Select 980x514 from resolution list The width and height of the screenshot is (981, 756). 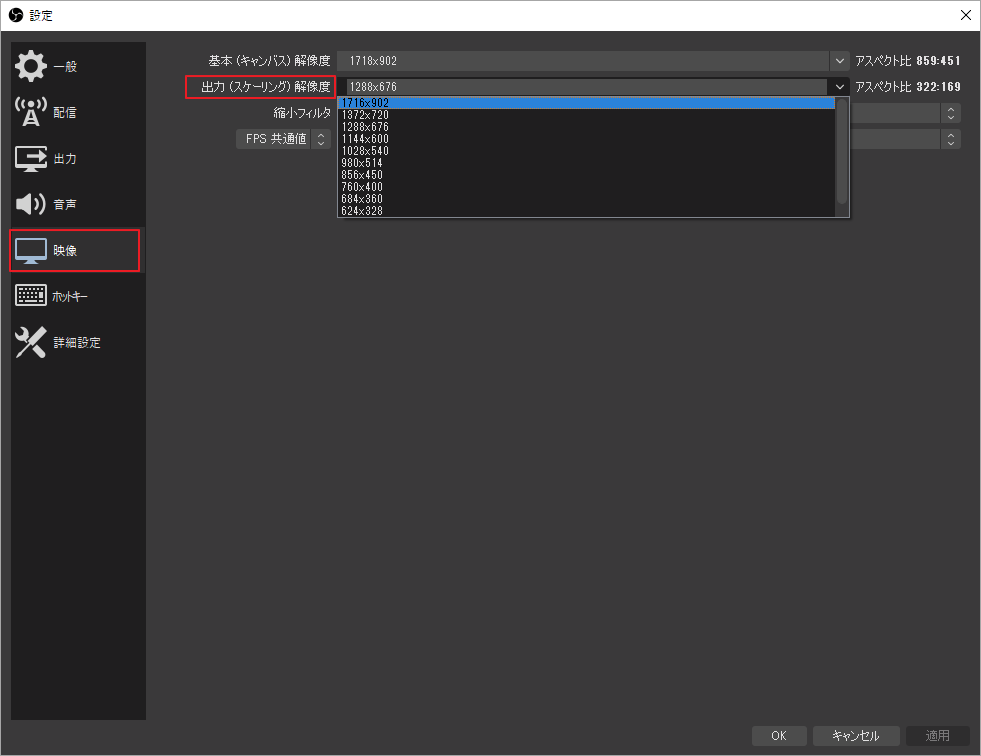586,163
